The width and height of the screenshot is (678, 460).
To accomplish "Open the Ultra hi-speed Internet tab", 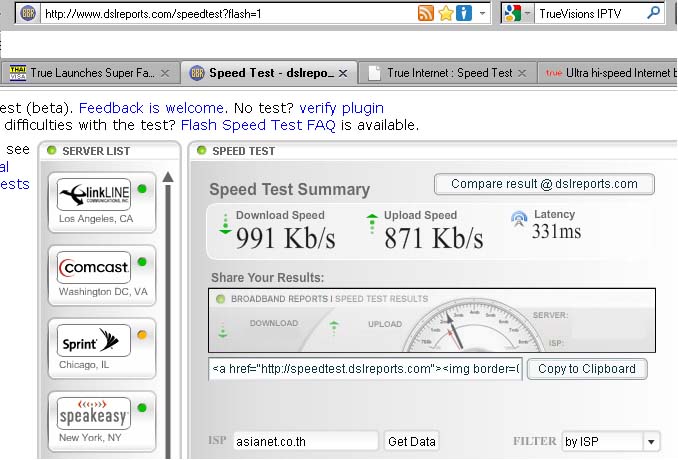I will pyautogui.click(x=609, y=73).
